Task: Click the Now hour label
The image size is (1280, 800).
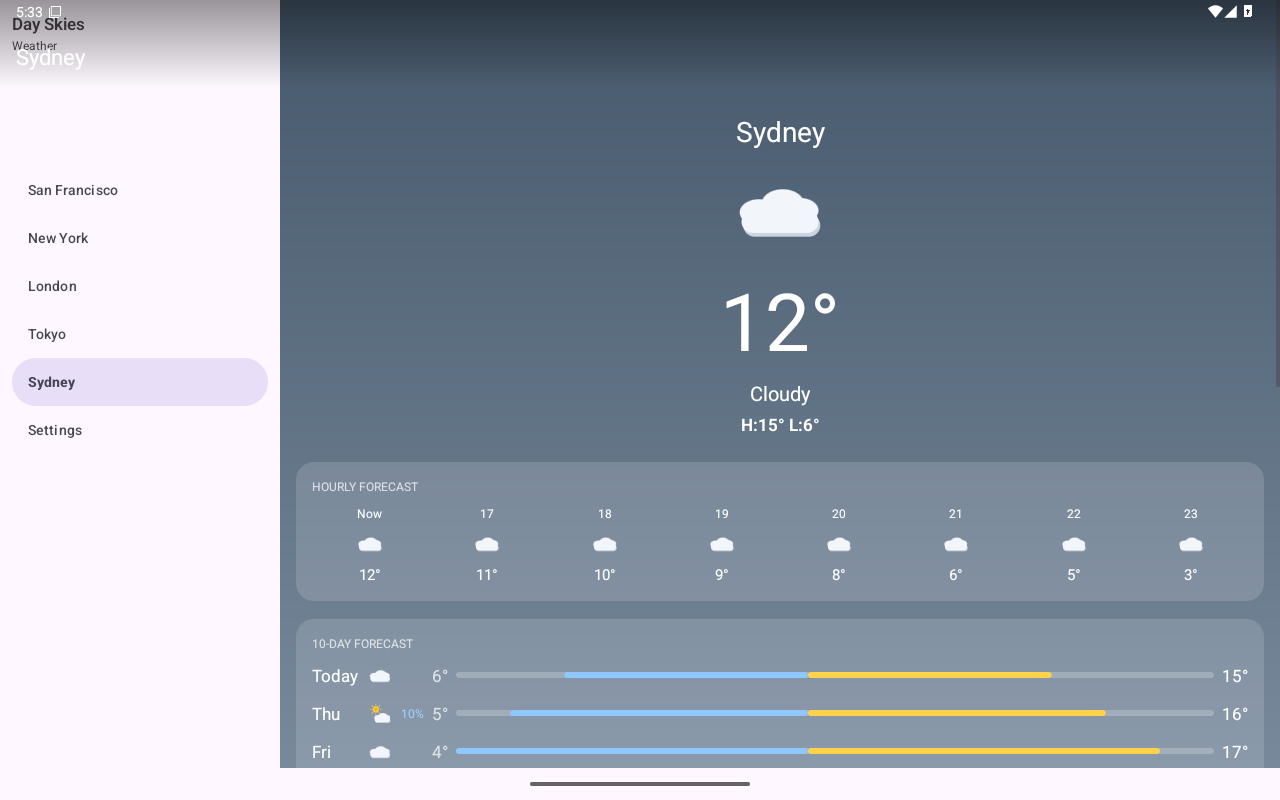Action: pyautogui.click(x=370, y=514)
